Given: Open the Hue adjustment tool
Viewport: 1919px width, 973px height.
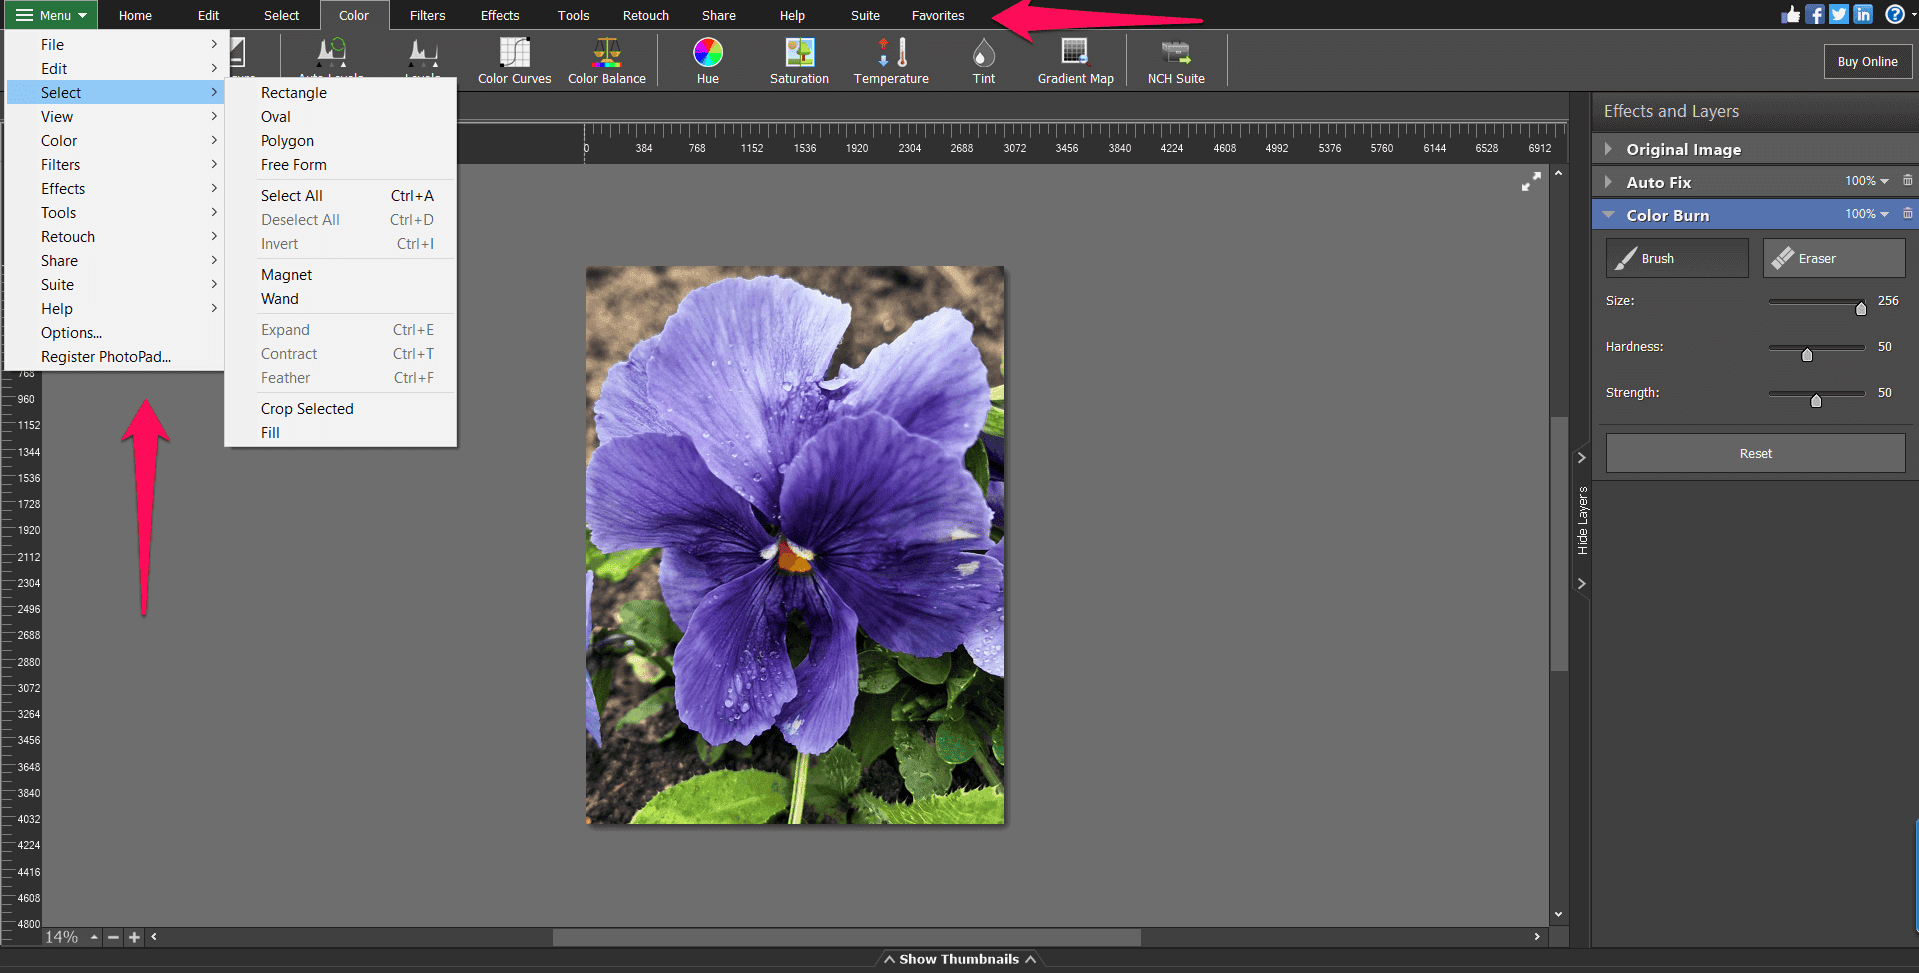Looking at the screenshot, I should point(708,60).
